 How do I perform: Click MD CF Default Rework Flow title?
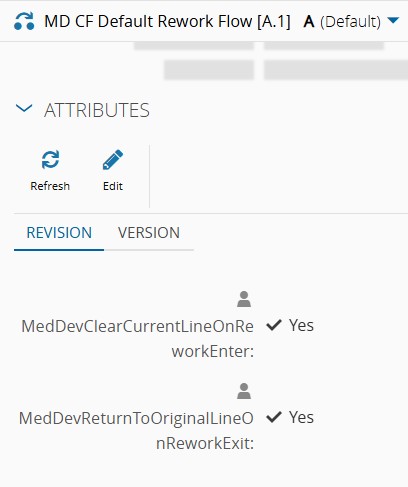(167, 21)
